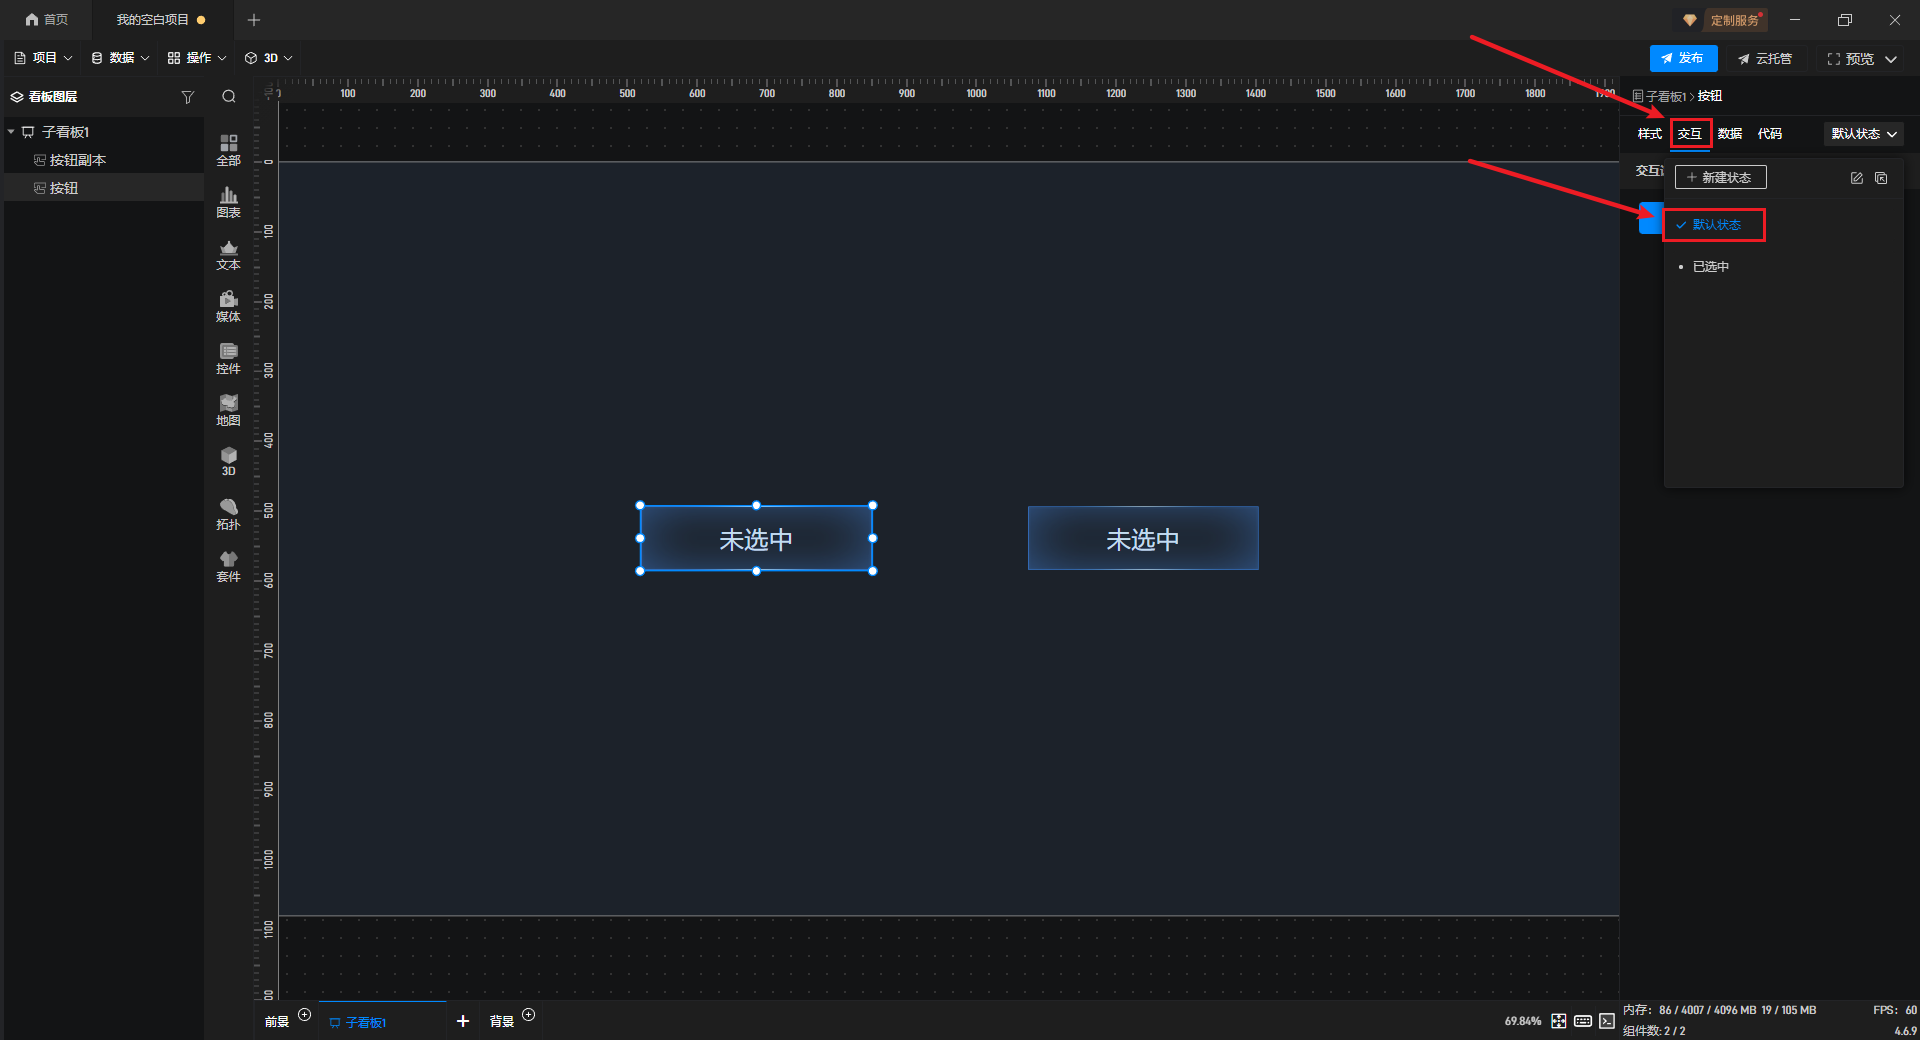Open the 拓扑 topology components category
Screen dimensions: 1920x1040
click(228, 514)
